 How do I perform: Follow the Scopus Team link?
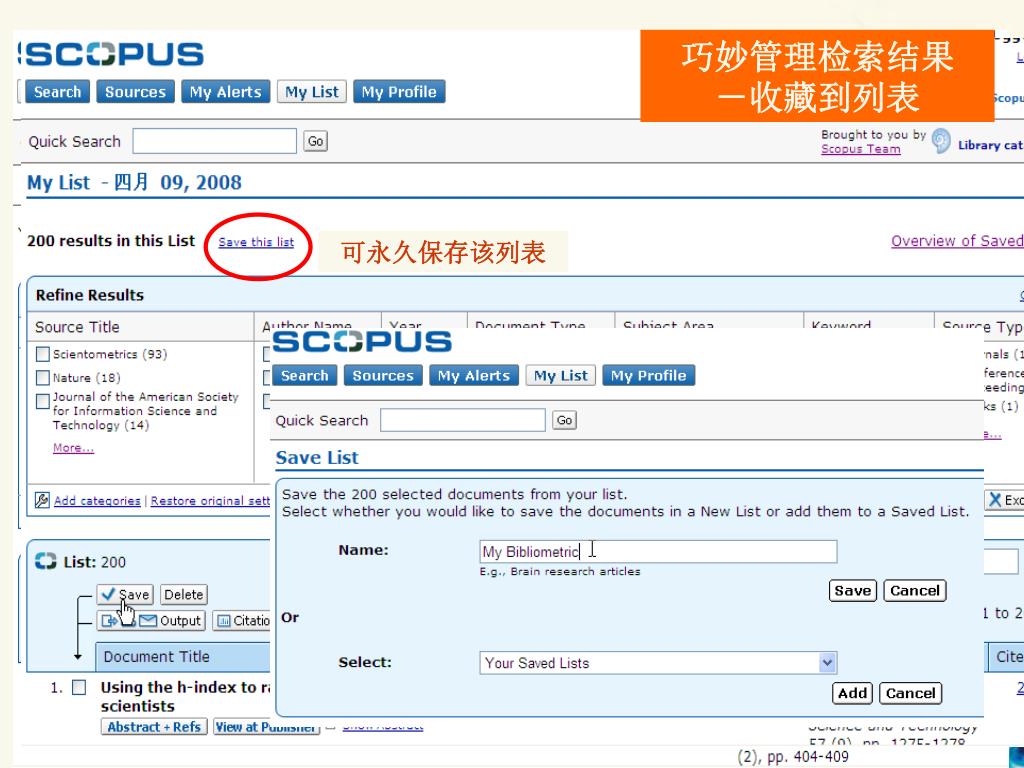(x=860, y=149)
